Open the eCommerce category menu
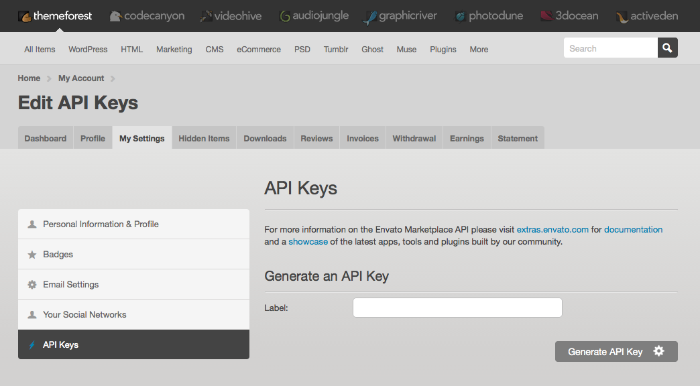The height and width of the screenshot is (386, 700). [258, 49]
